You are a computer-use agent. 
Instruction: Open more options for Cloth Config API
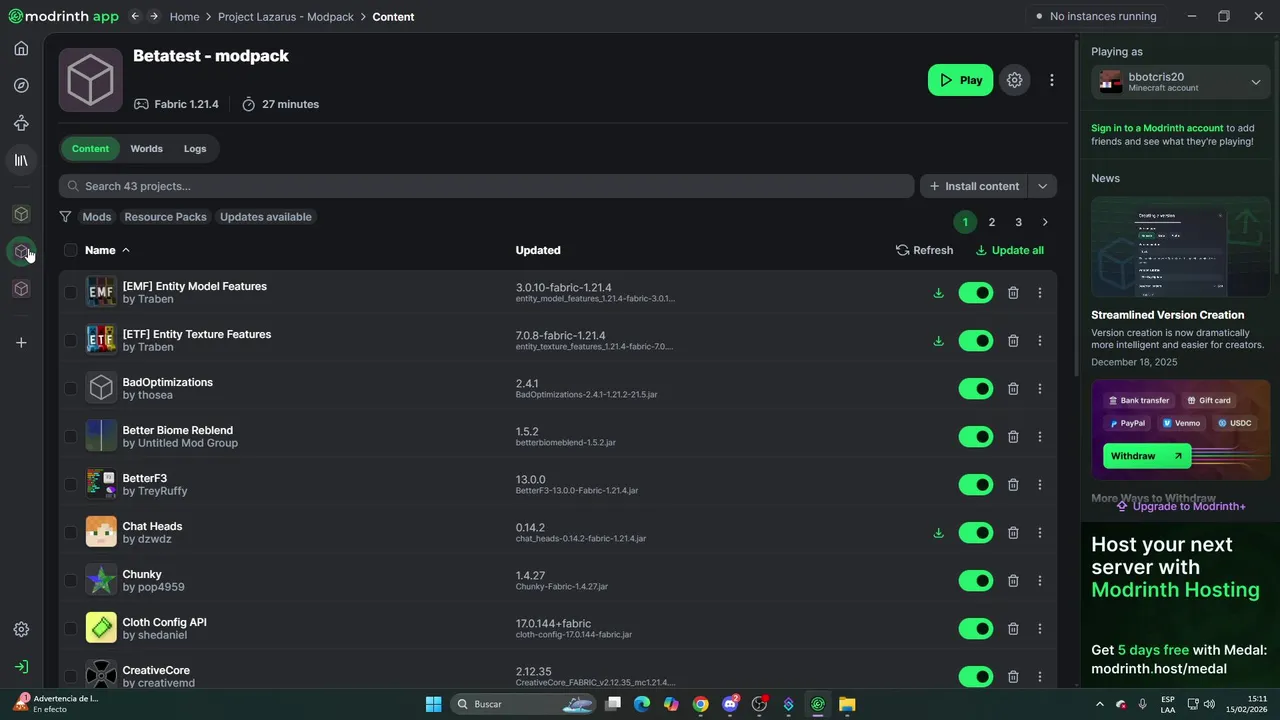[1040, 629]
